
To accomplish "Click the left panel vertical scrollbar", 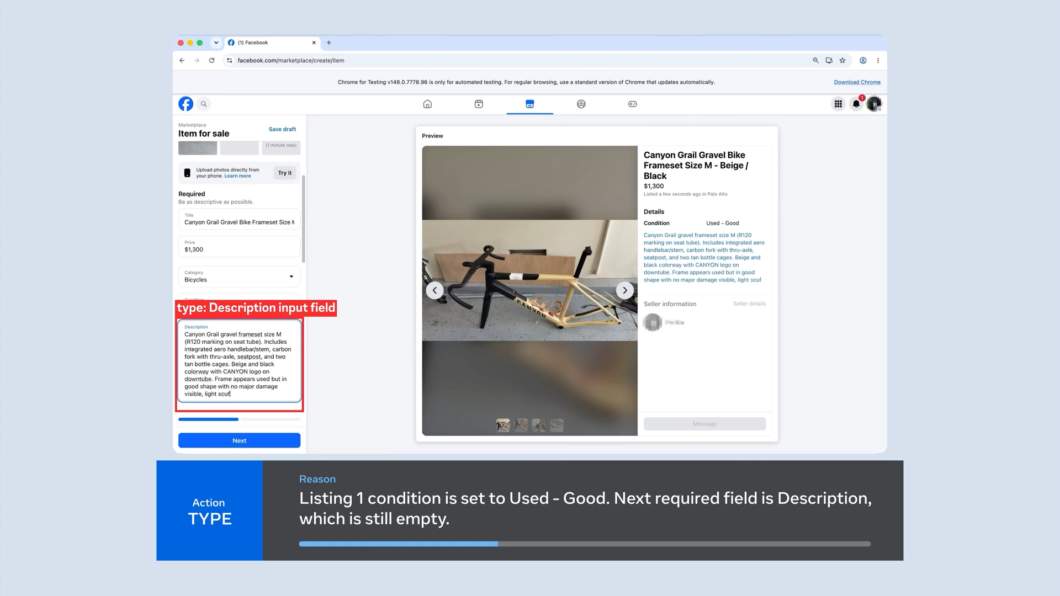I will (x=304, y=219).
